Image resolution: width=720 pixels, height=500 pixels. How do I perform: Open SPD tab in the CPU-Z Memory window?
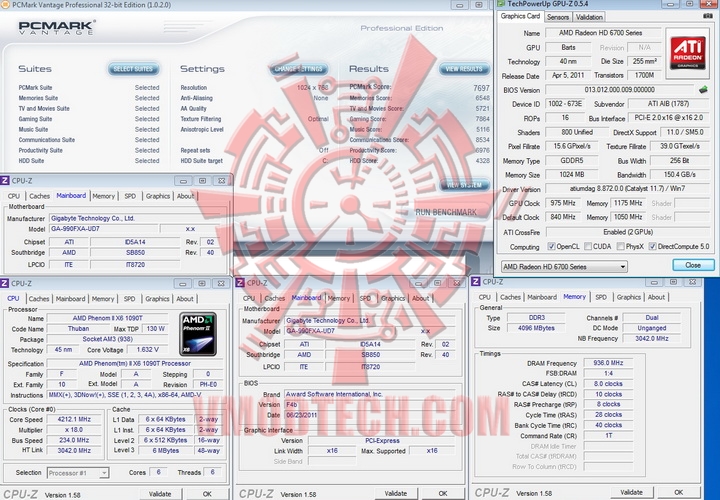tap(601, 297)
